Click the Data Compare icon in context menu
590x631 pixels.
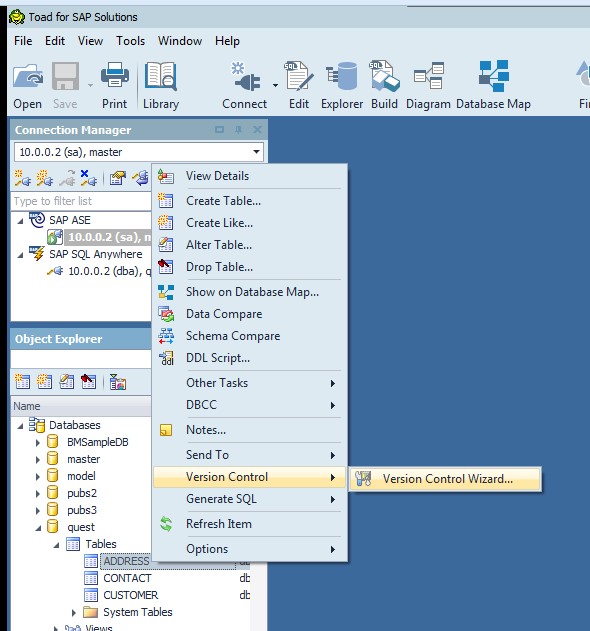[166, 314]
